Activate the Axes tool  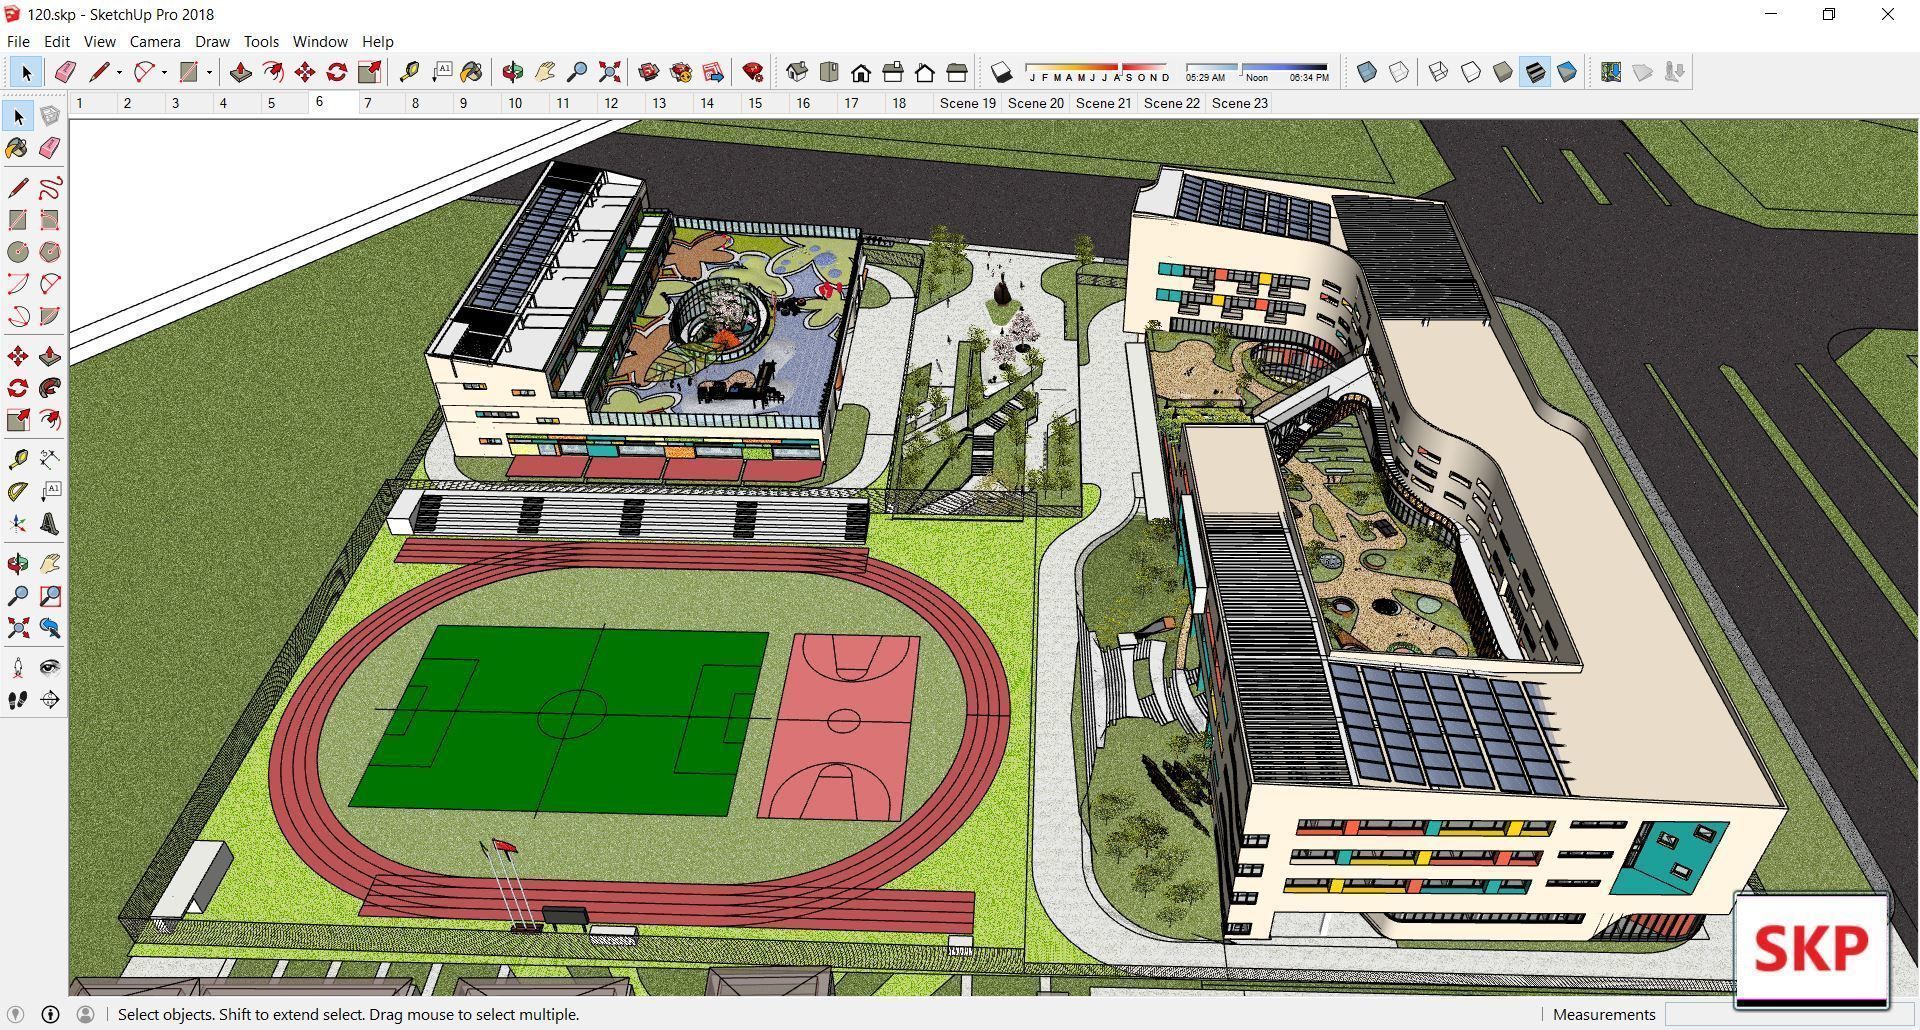tap(18, 524)
